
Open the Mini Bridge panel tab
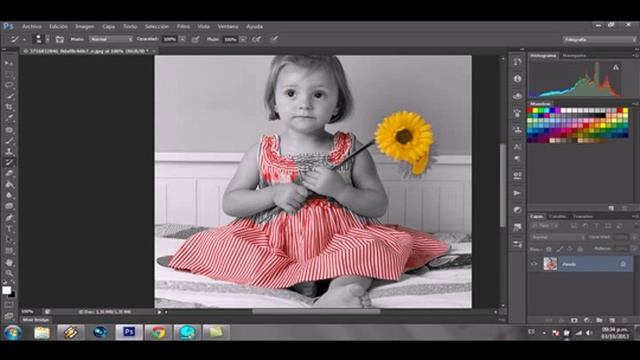click(36, 320)
